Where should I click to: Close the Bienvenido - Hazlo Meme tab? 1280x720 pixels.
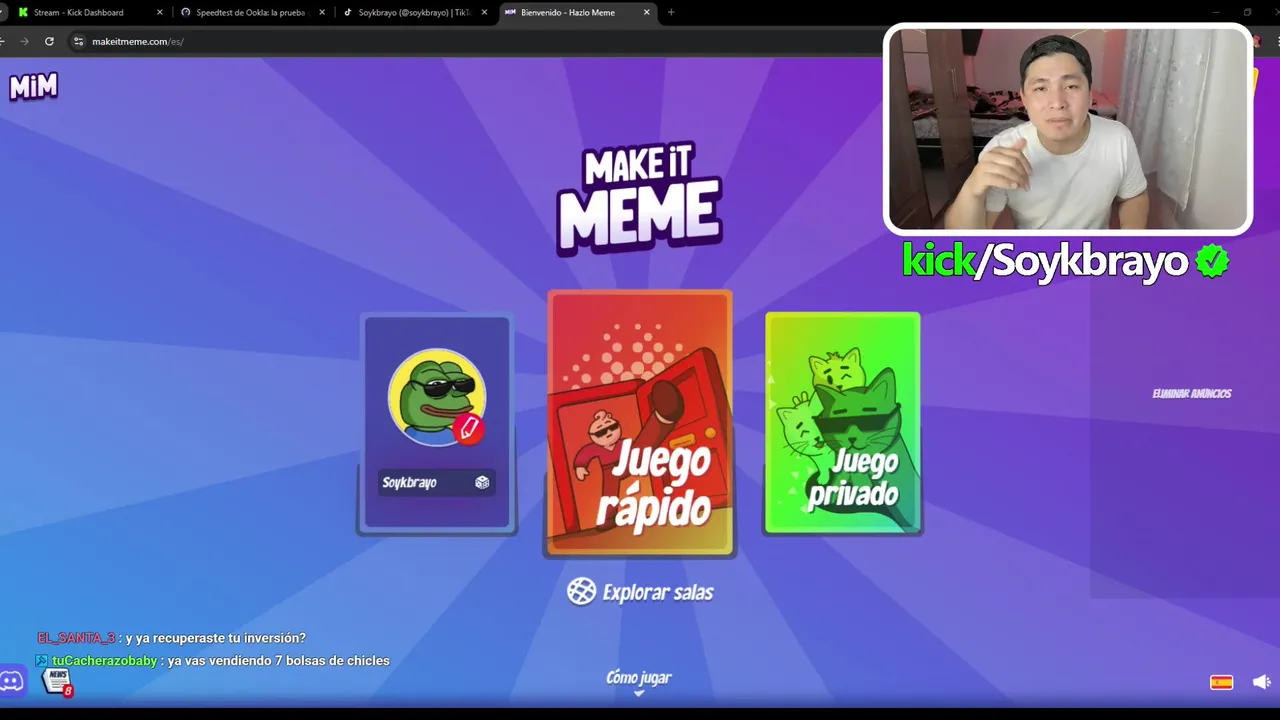pyautogui.click(x=646, y=12)
